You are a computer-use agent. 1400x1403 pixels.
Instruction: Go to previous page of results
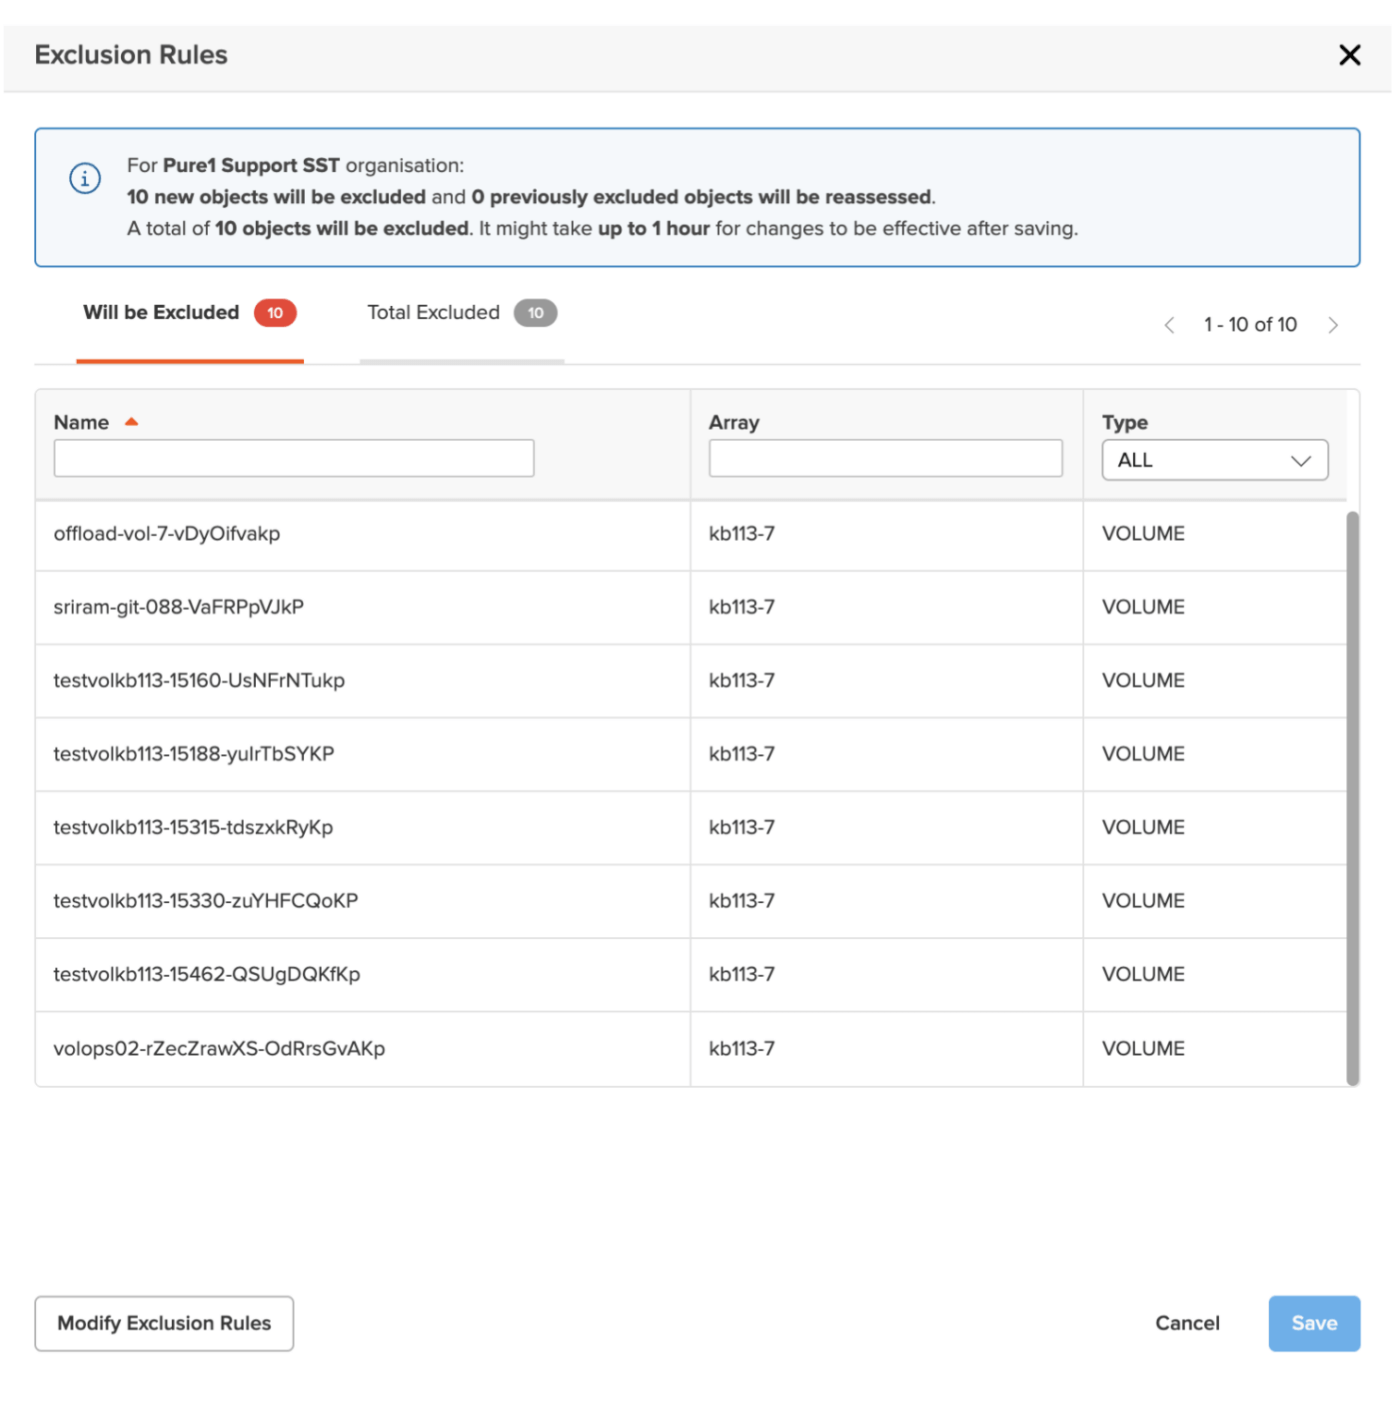(1169, 325)
